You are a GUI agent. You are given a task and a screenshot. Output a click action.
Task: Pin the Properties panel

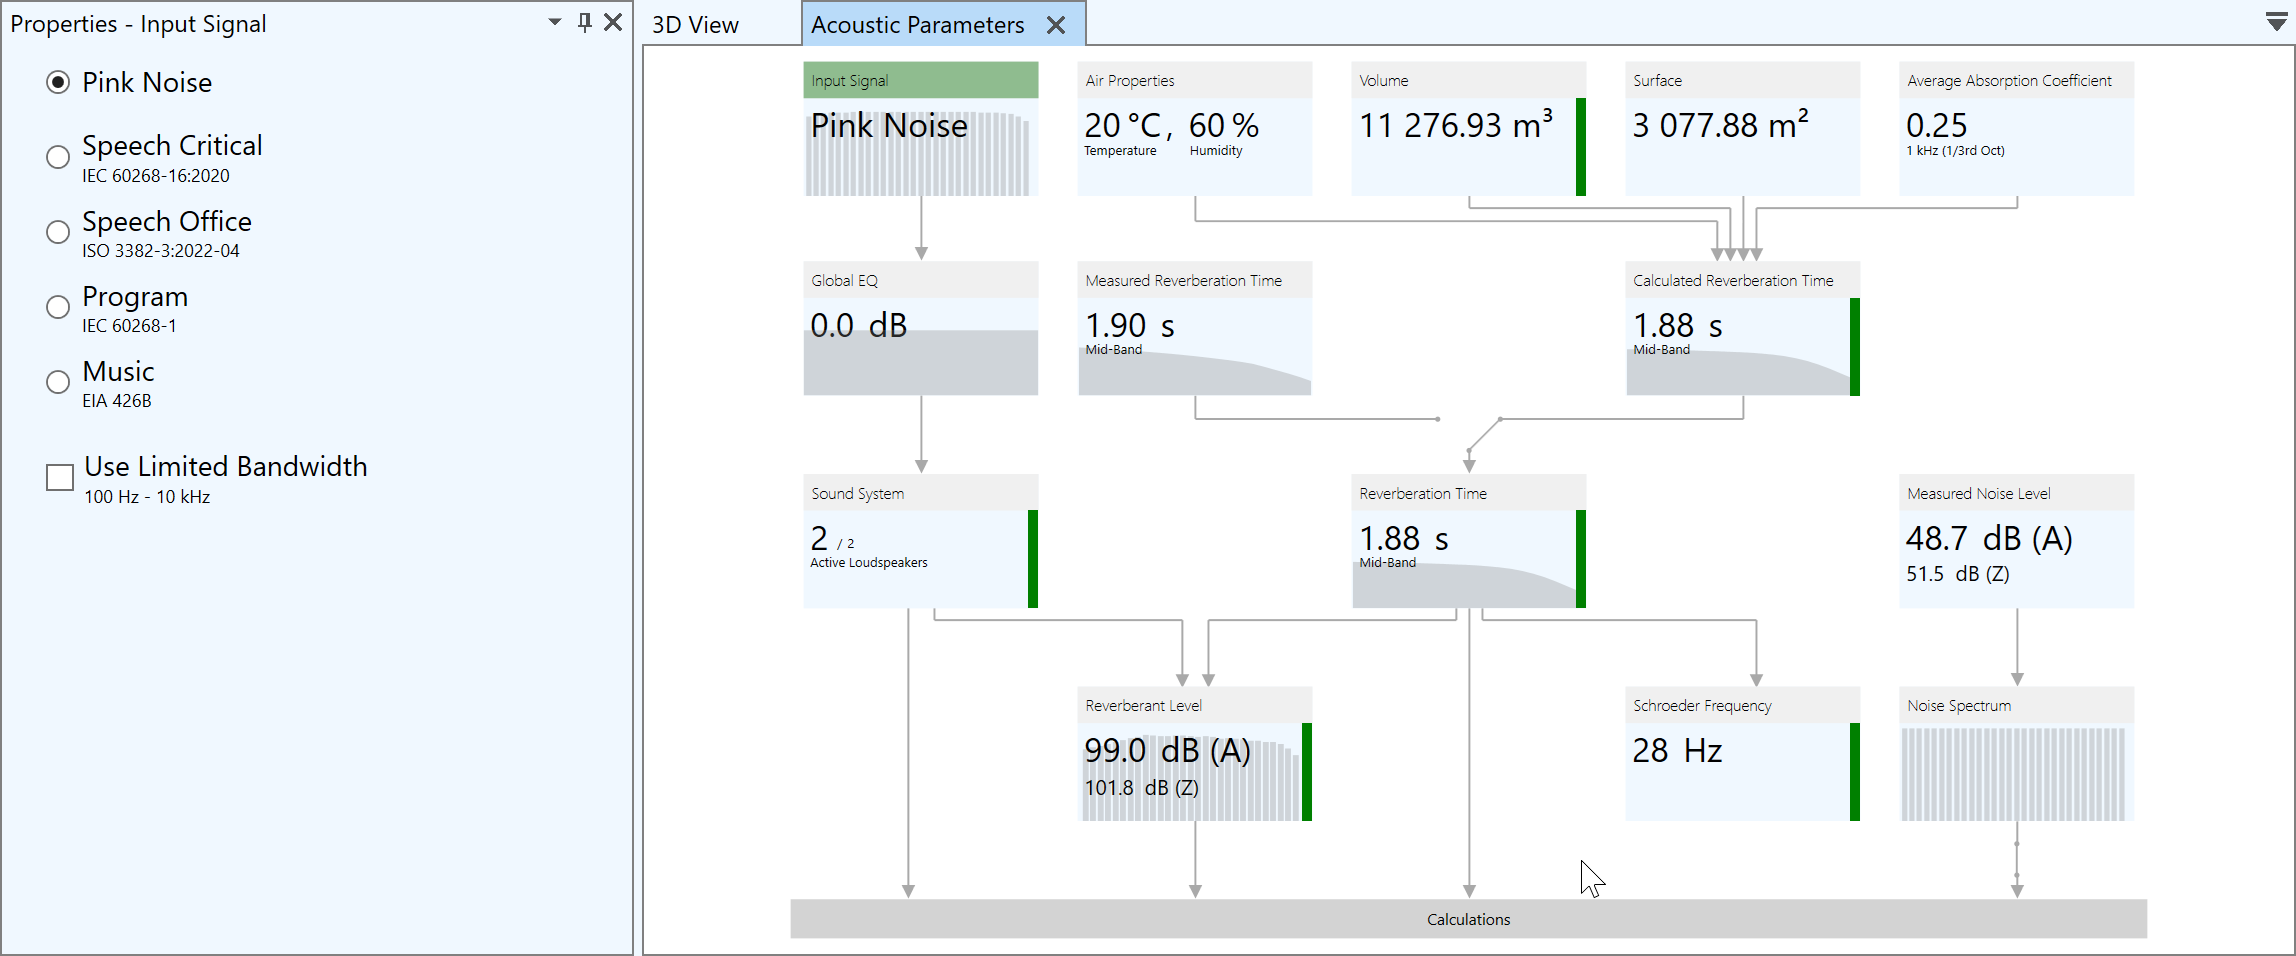coord(585,23)
